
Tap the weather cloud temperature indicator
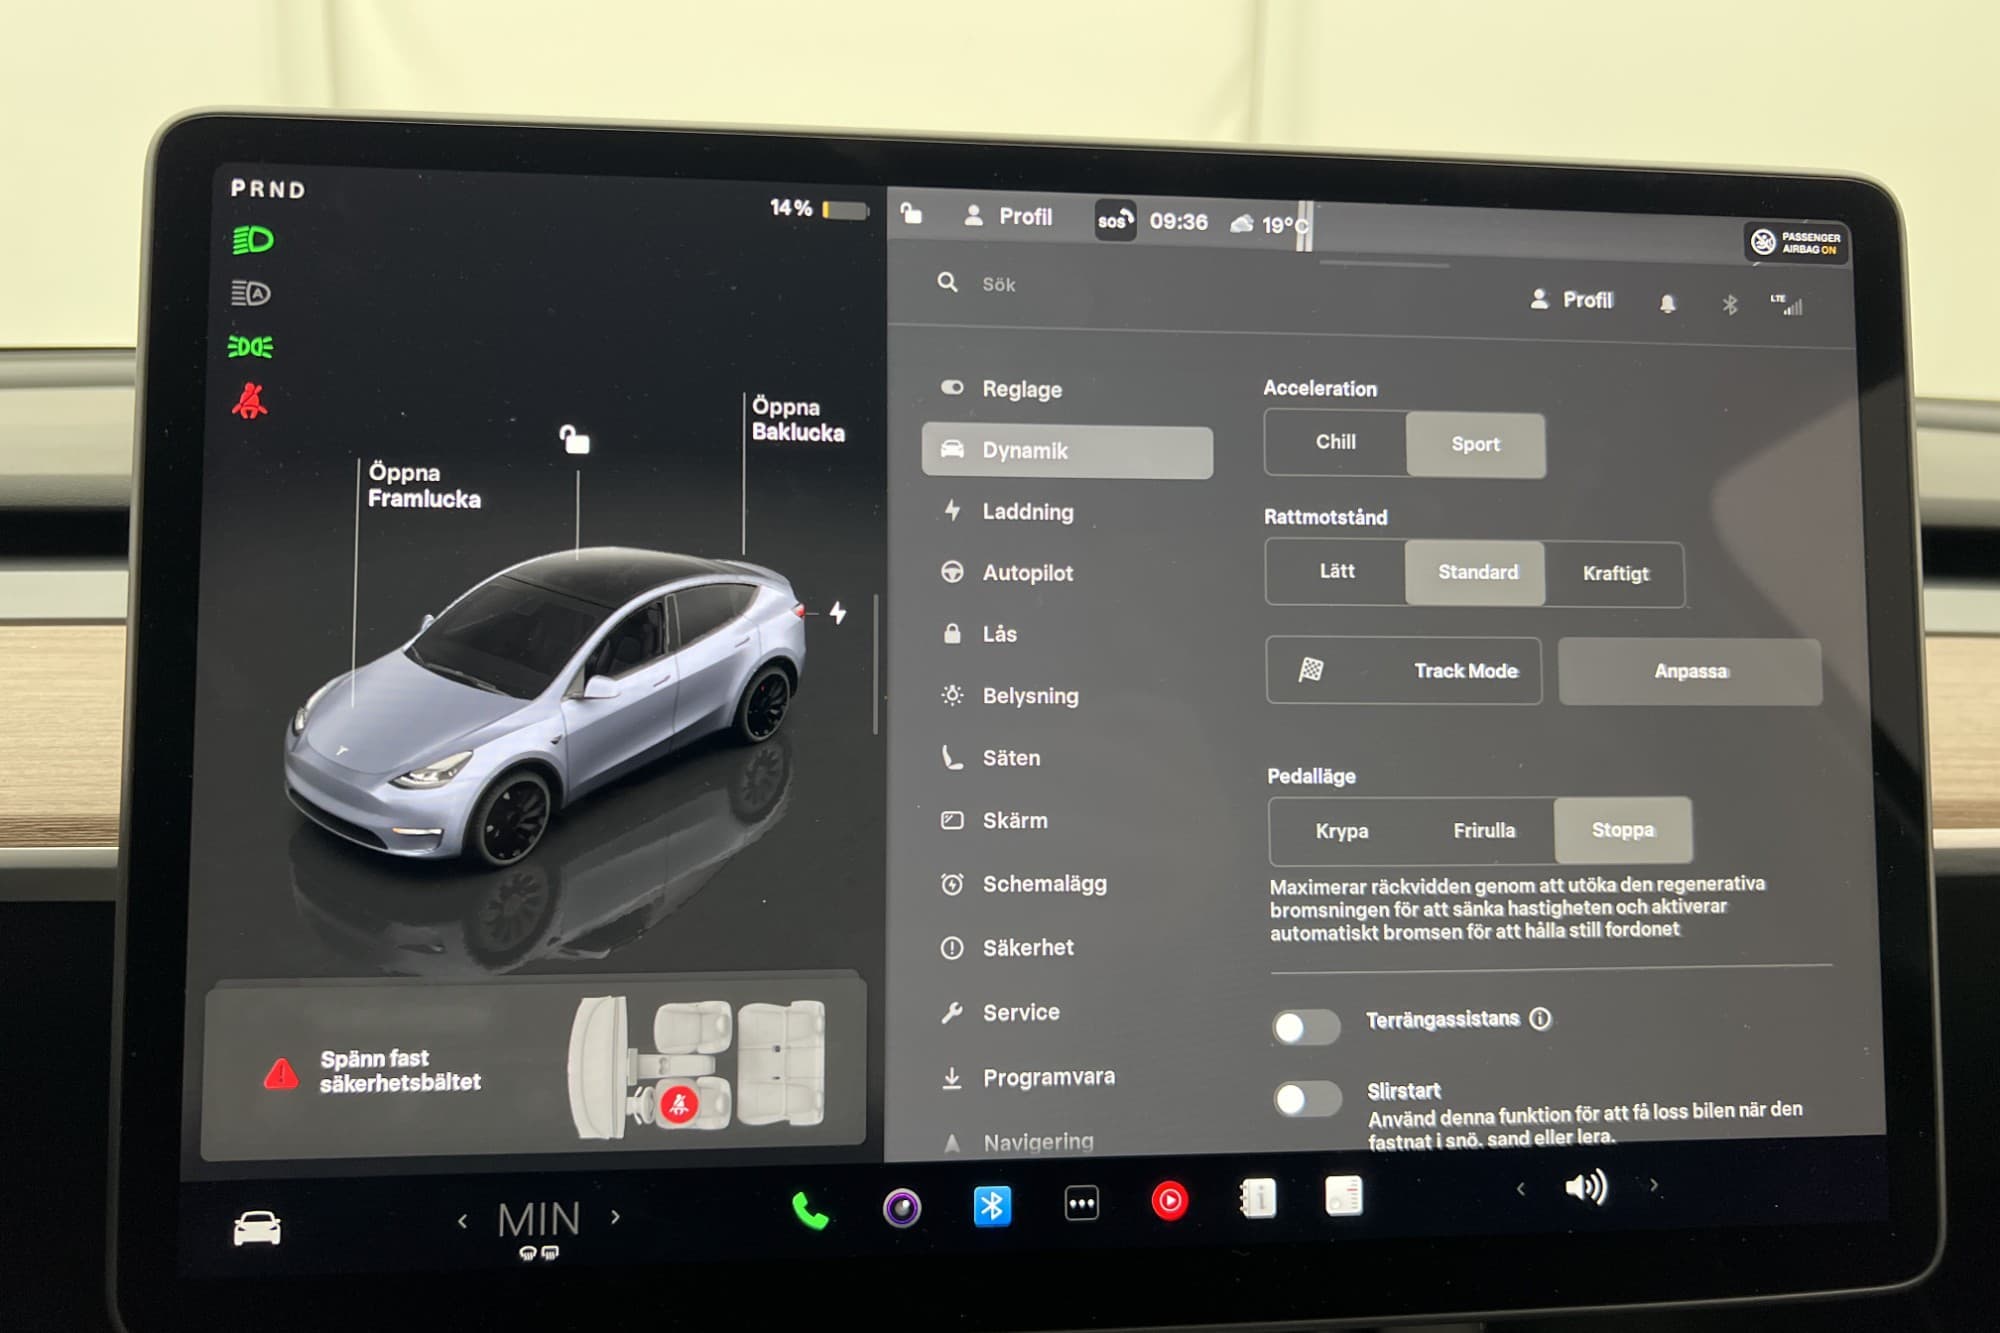pyautogui.click(x=1269, y=224)
